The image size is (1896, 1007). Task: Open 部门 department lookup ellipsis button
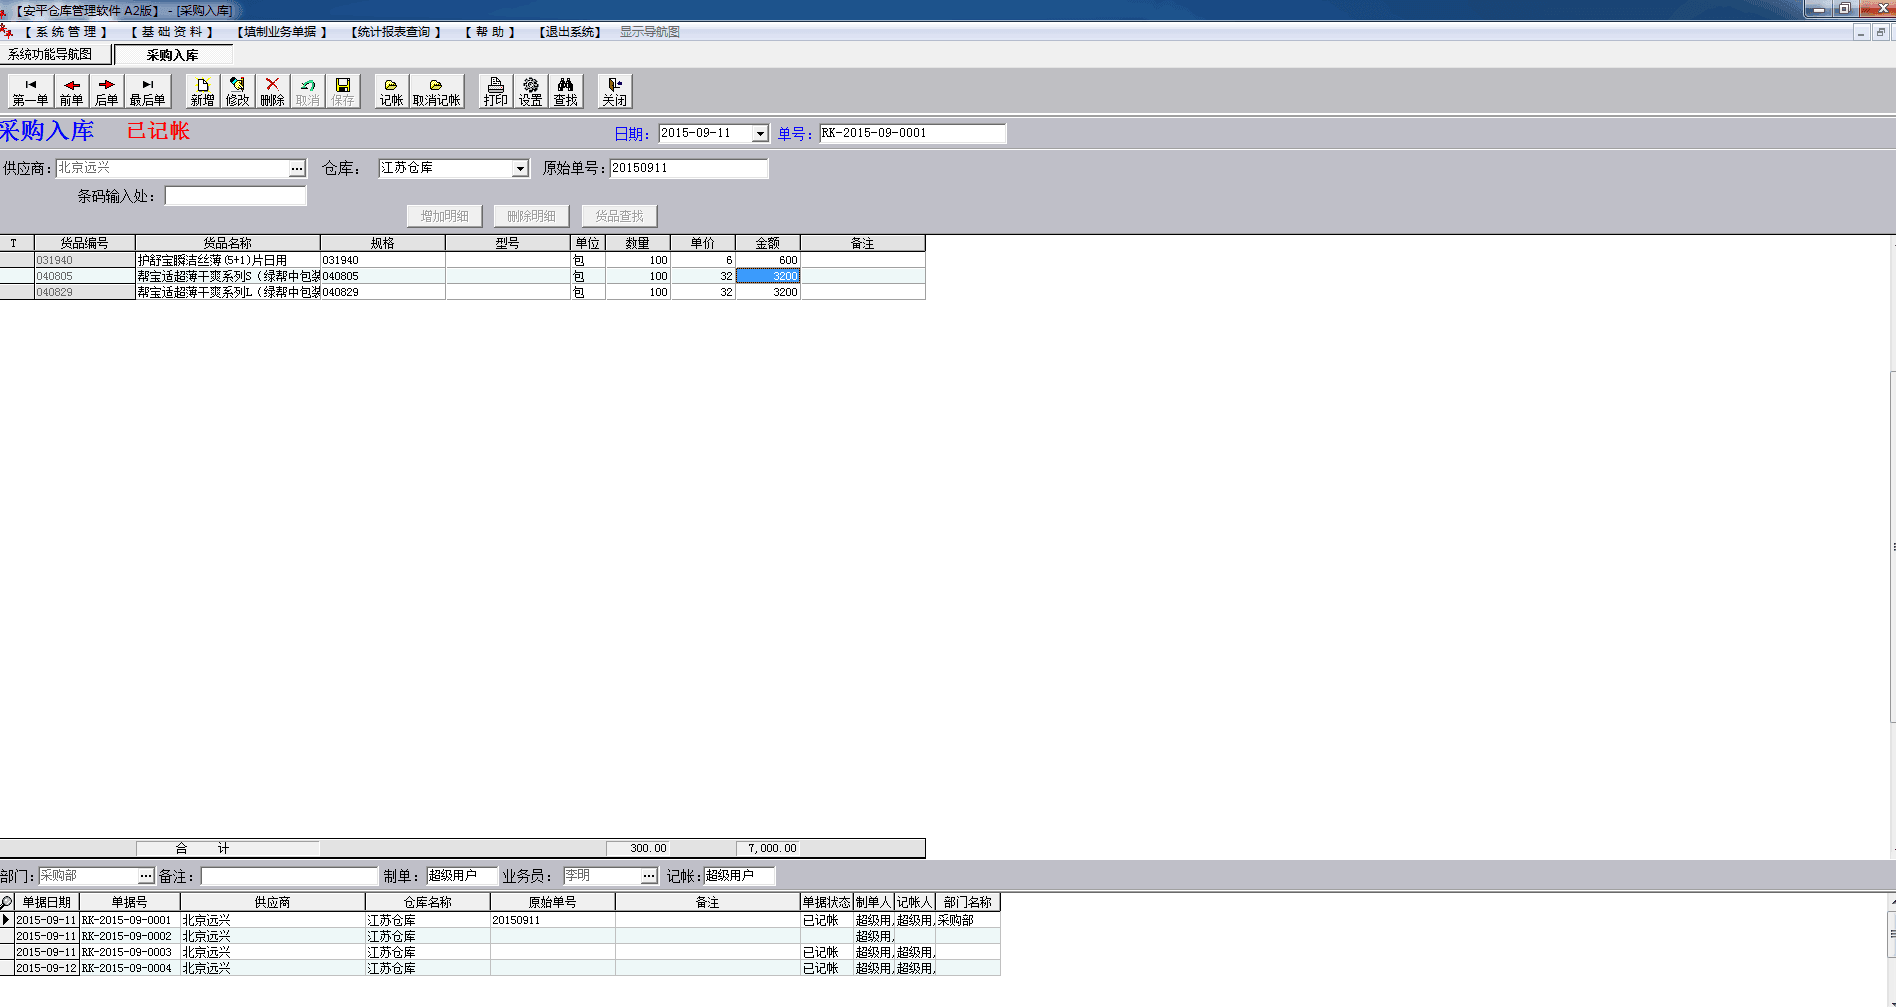coord(146,876)
